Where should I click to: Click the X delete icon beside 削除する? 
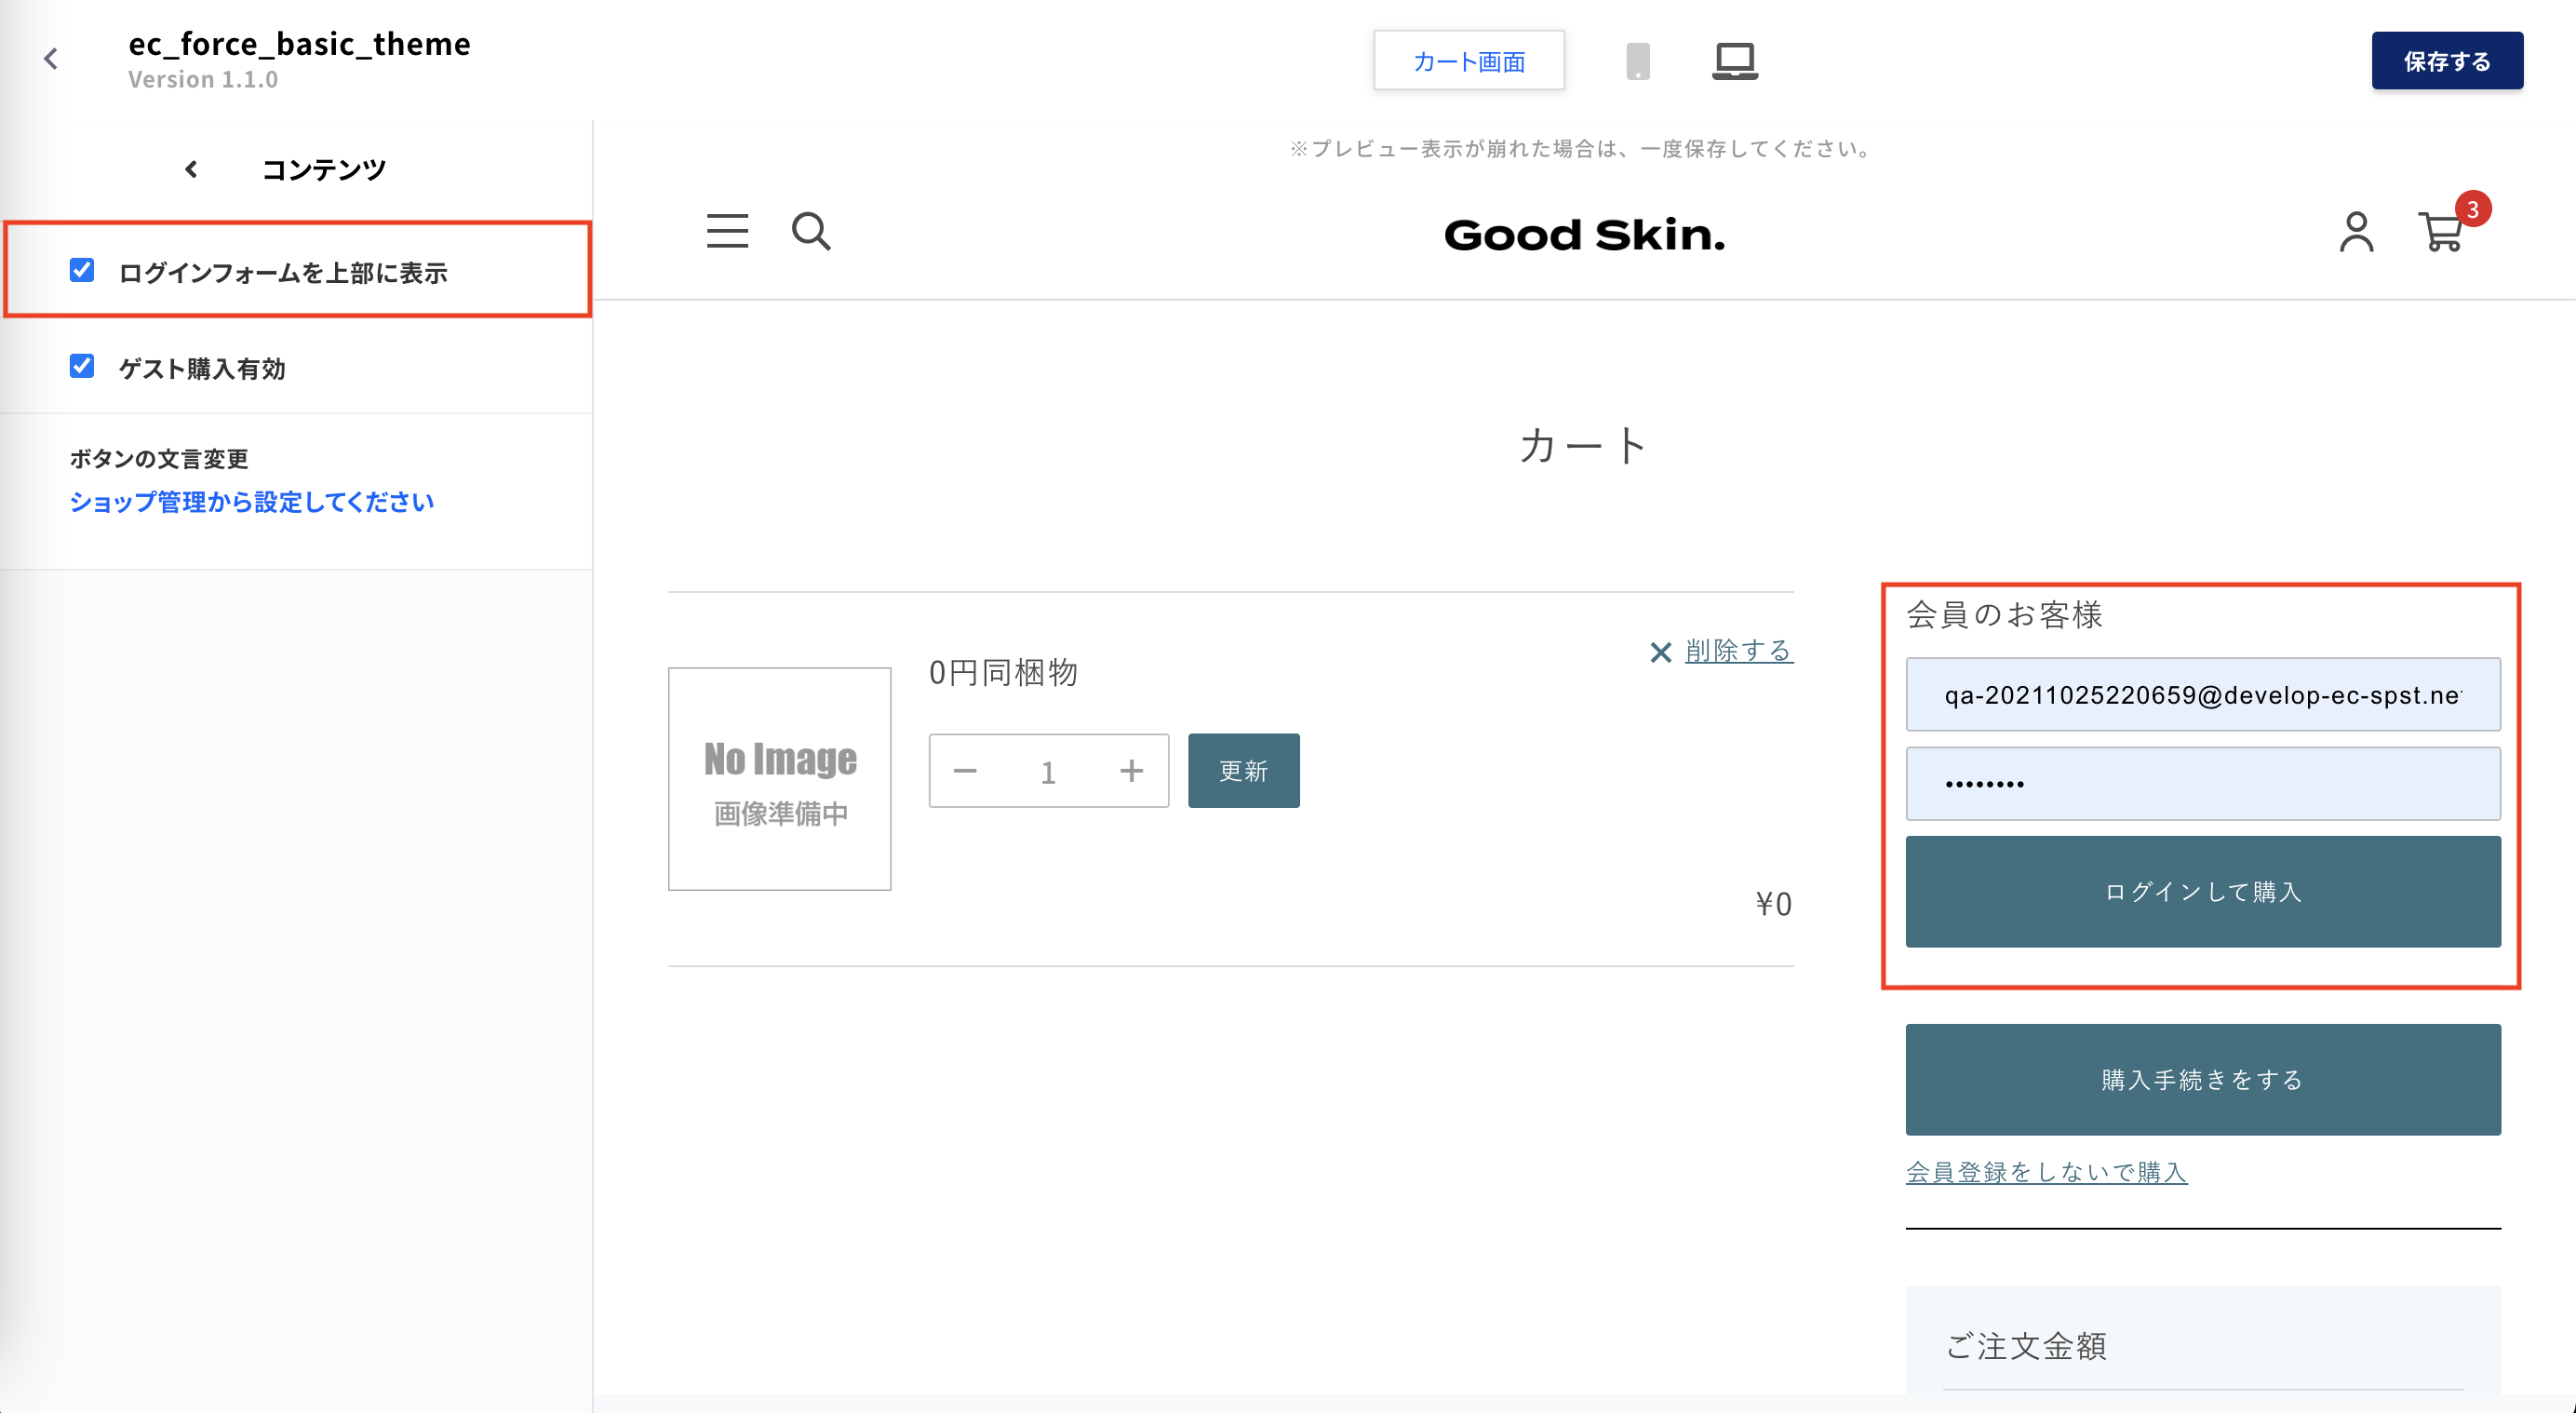tap(1660, 652)
